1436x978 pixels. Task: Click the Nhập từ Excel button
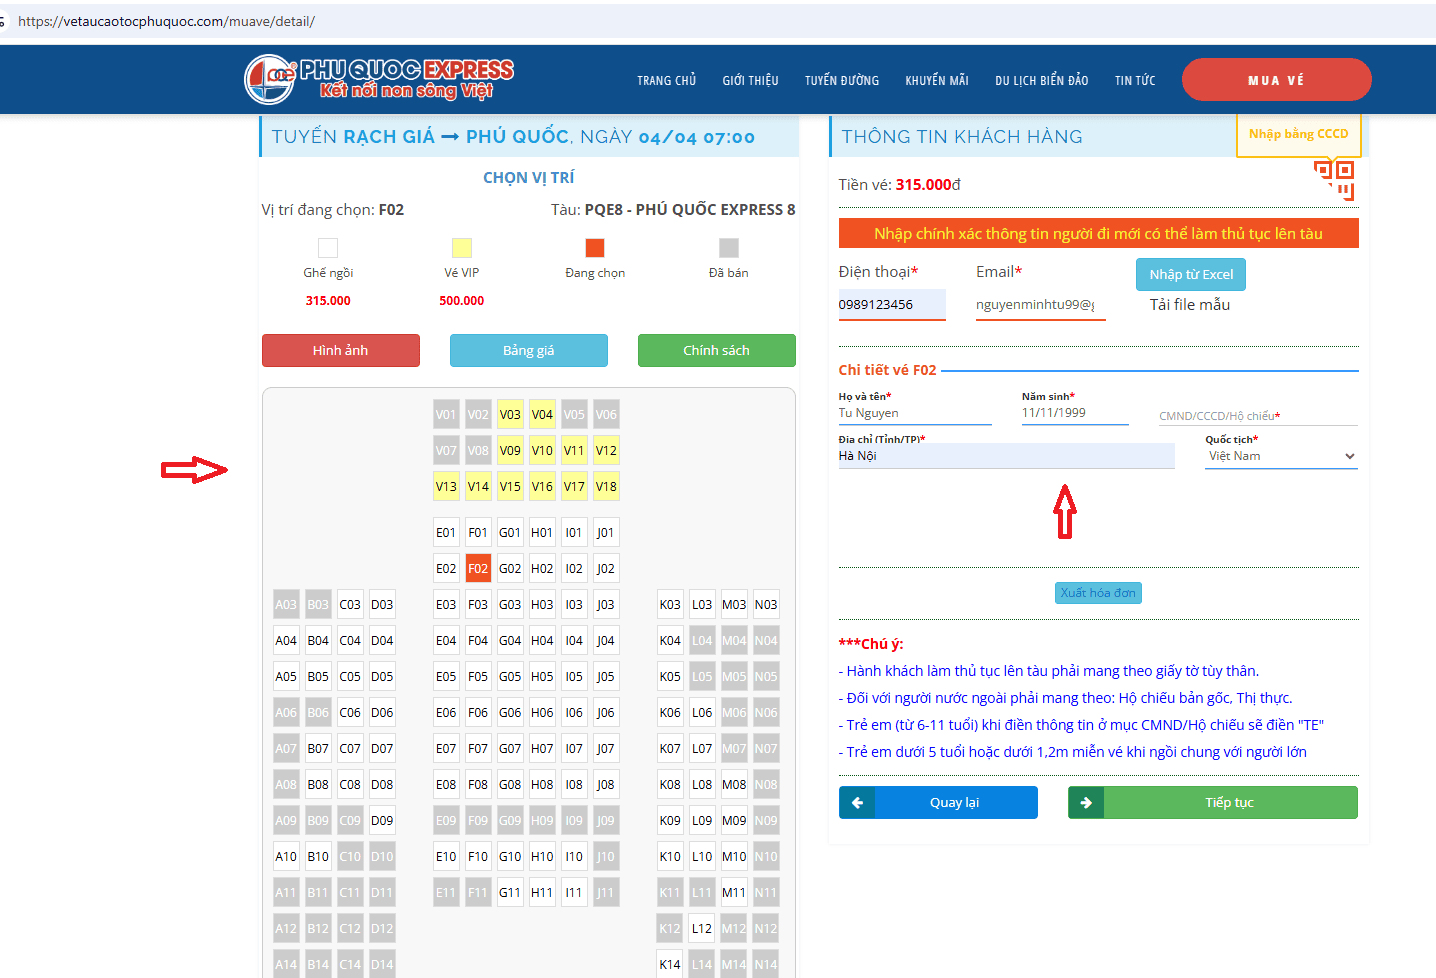click(x=1190, y=275)
